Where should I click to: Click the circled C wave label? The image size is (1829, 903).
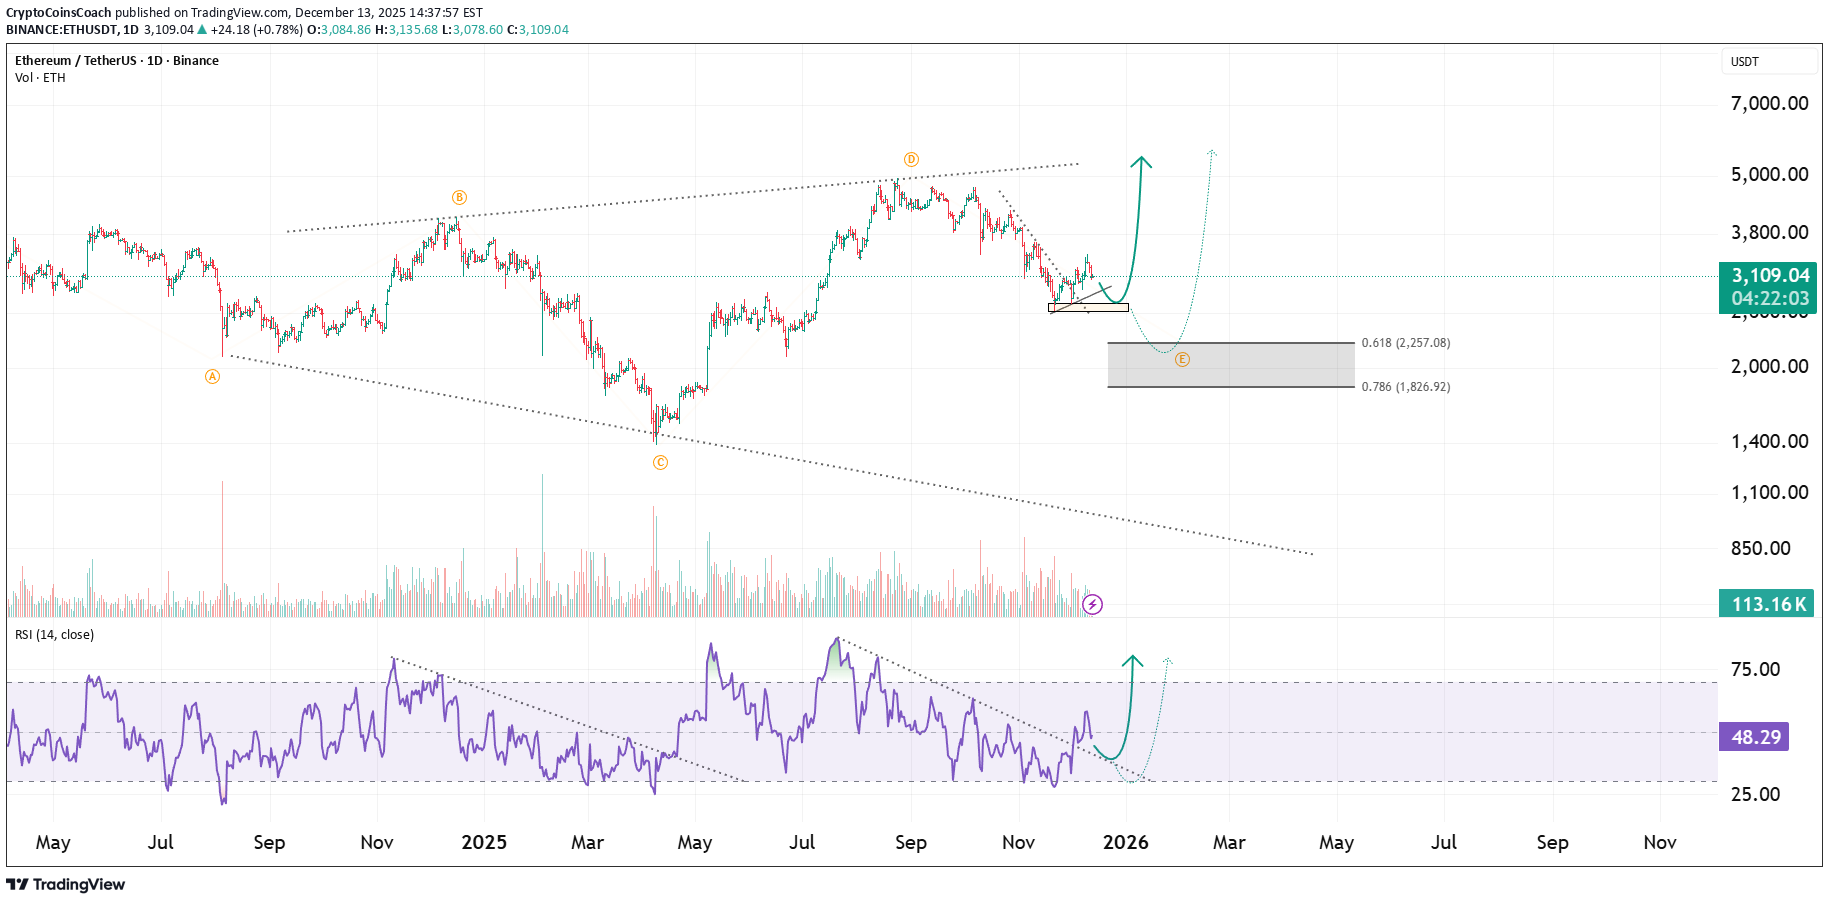660,463
